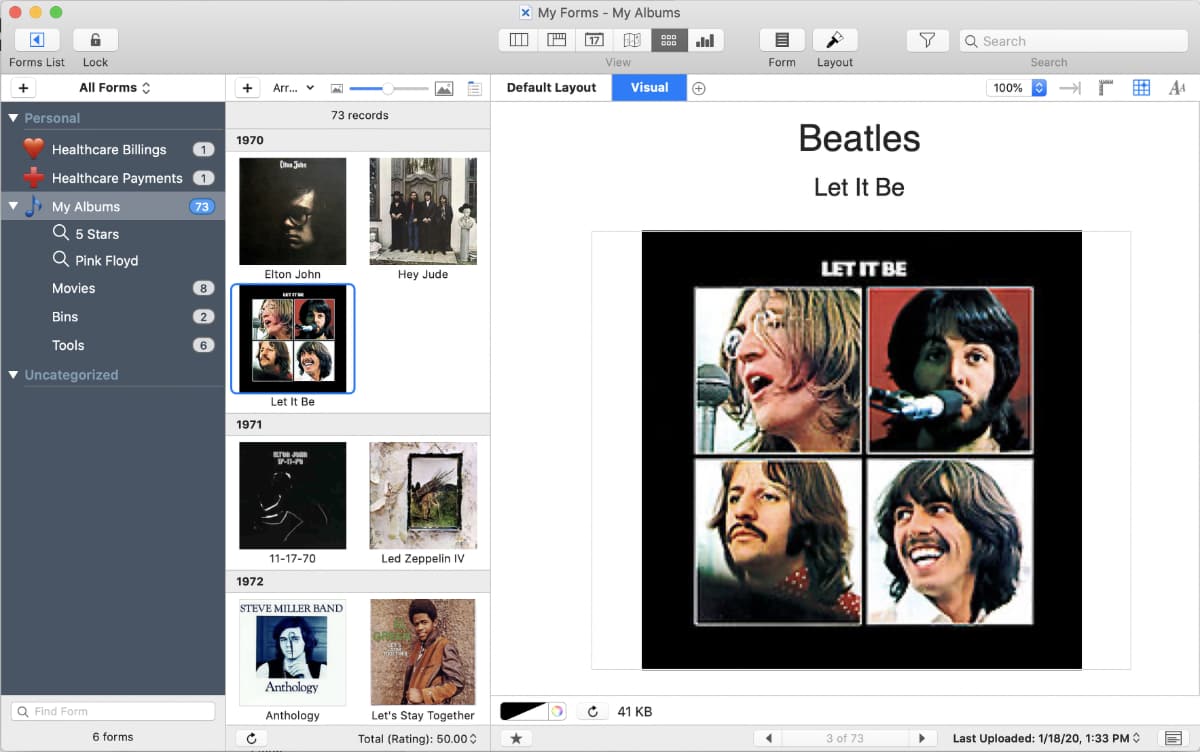Click the Lock padlock icon
The width and height of the screenshot is (1200, 752).
[95, 40]
